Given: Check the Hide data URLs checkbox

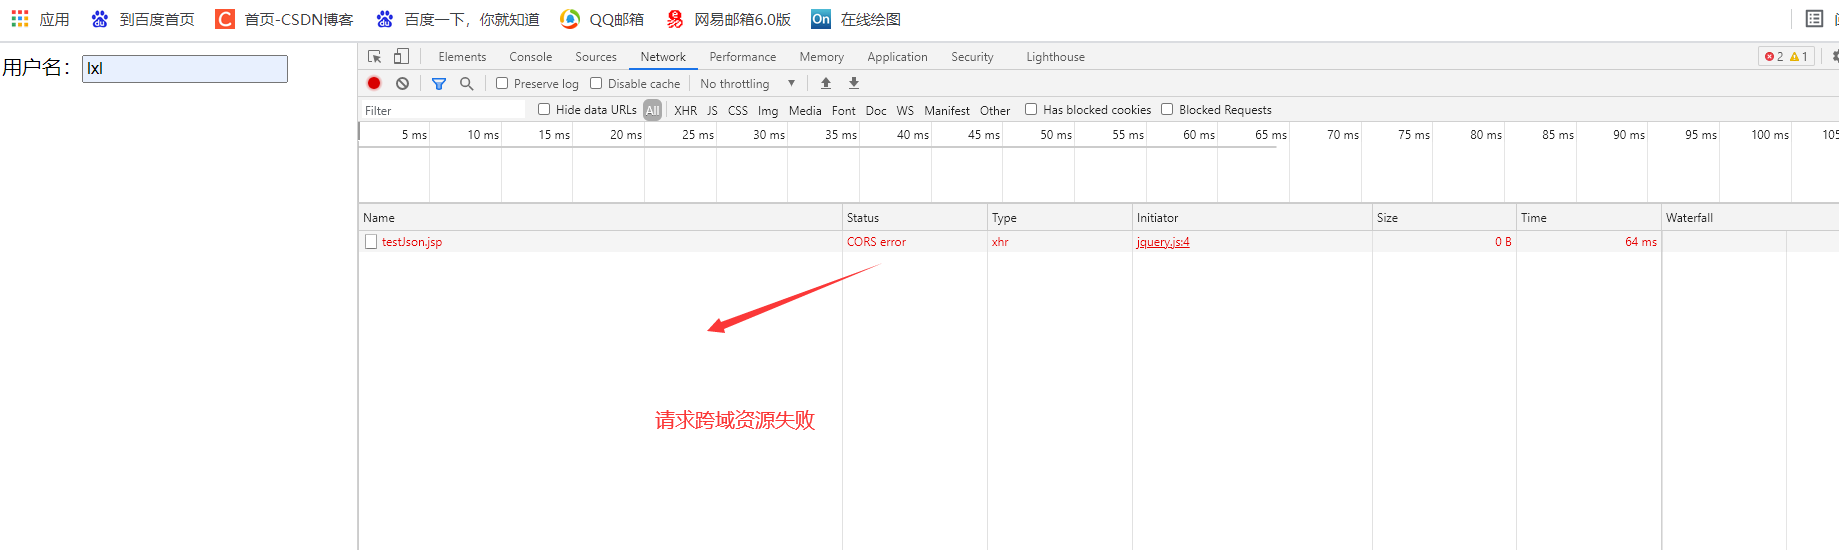Looking at the screenshot, I should pyautogui.click(x=544, y=109).
